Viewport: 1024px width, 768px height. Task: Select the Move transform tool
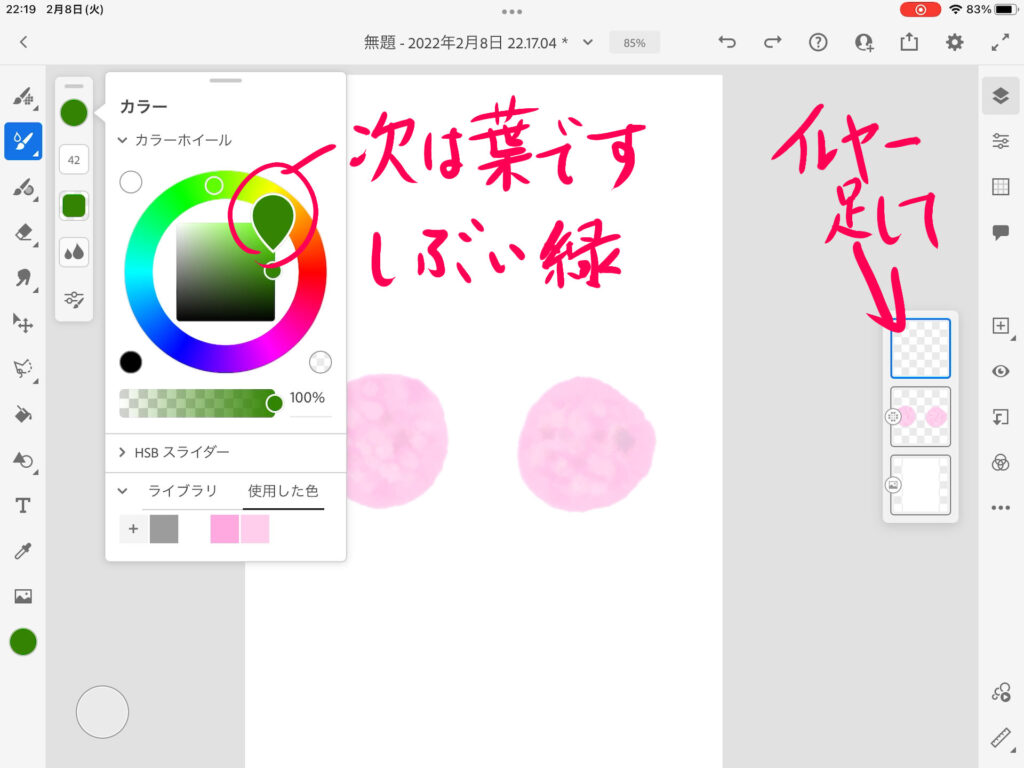pos(23,323)
